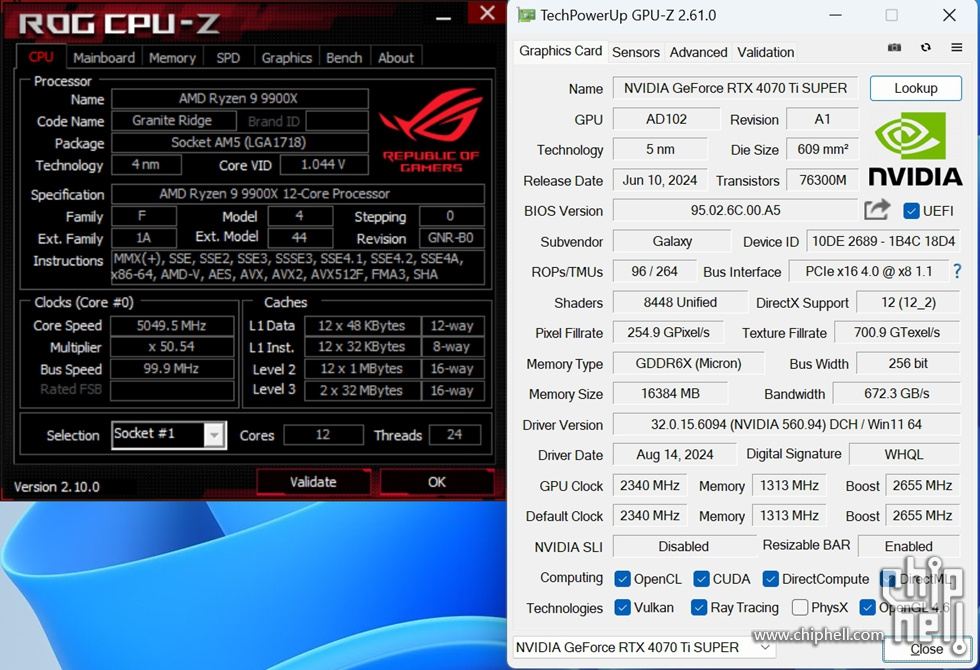Open the GPU-Z hamburger menu
Image resolution: width=980 pixels, height=670 pixels.
[x=956, y=48]
